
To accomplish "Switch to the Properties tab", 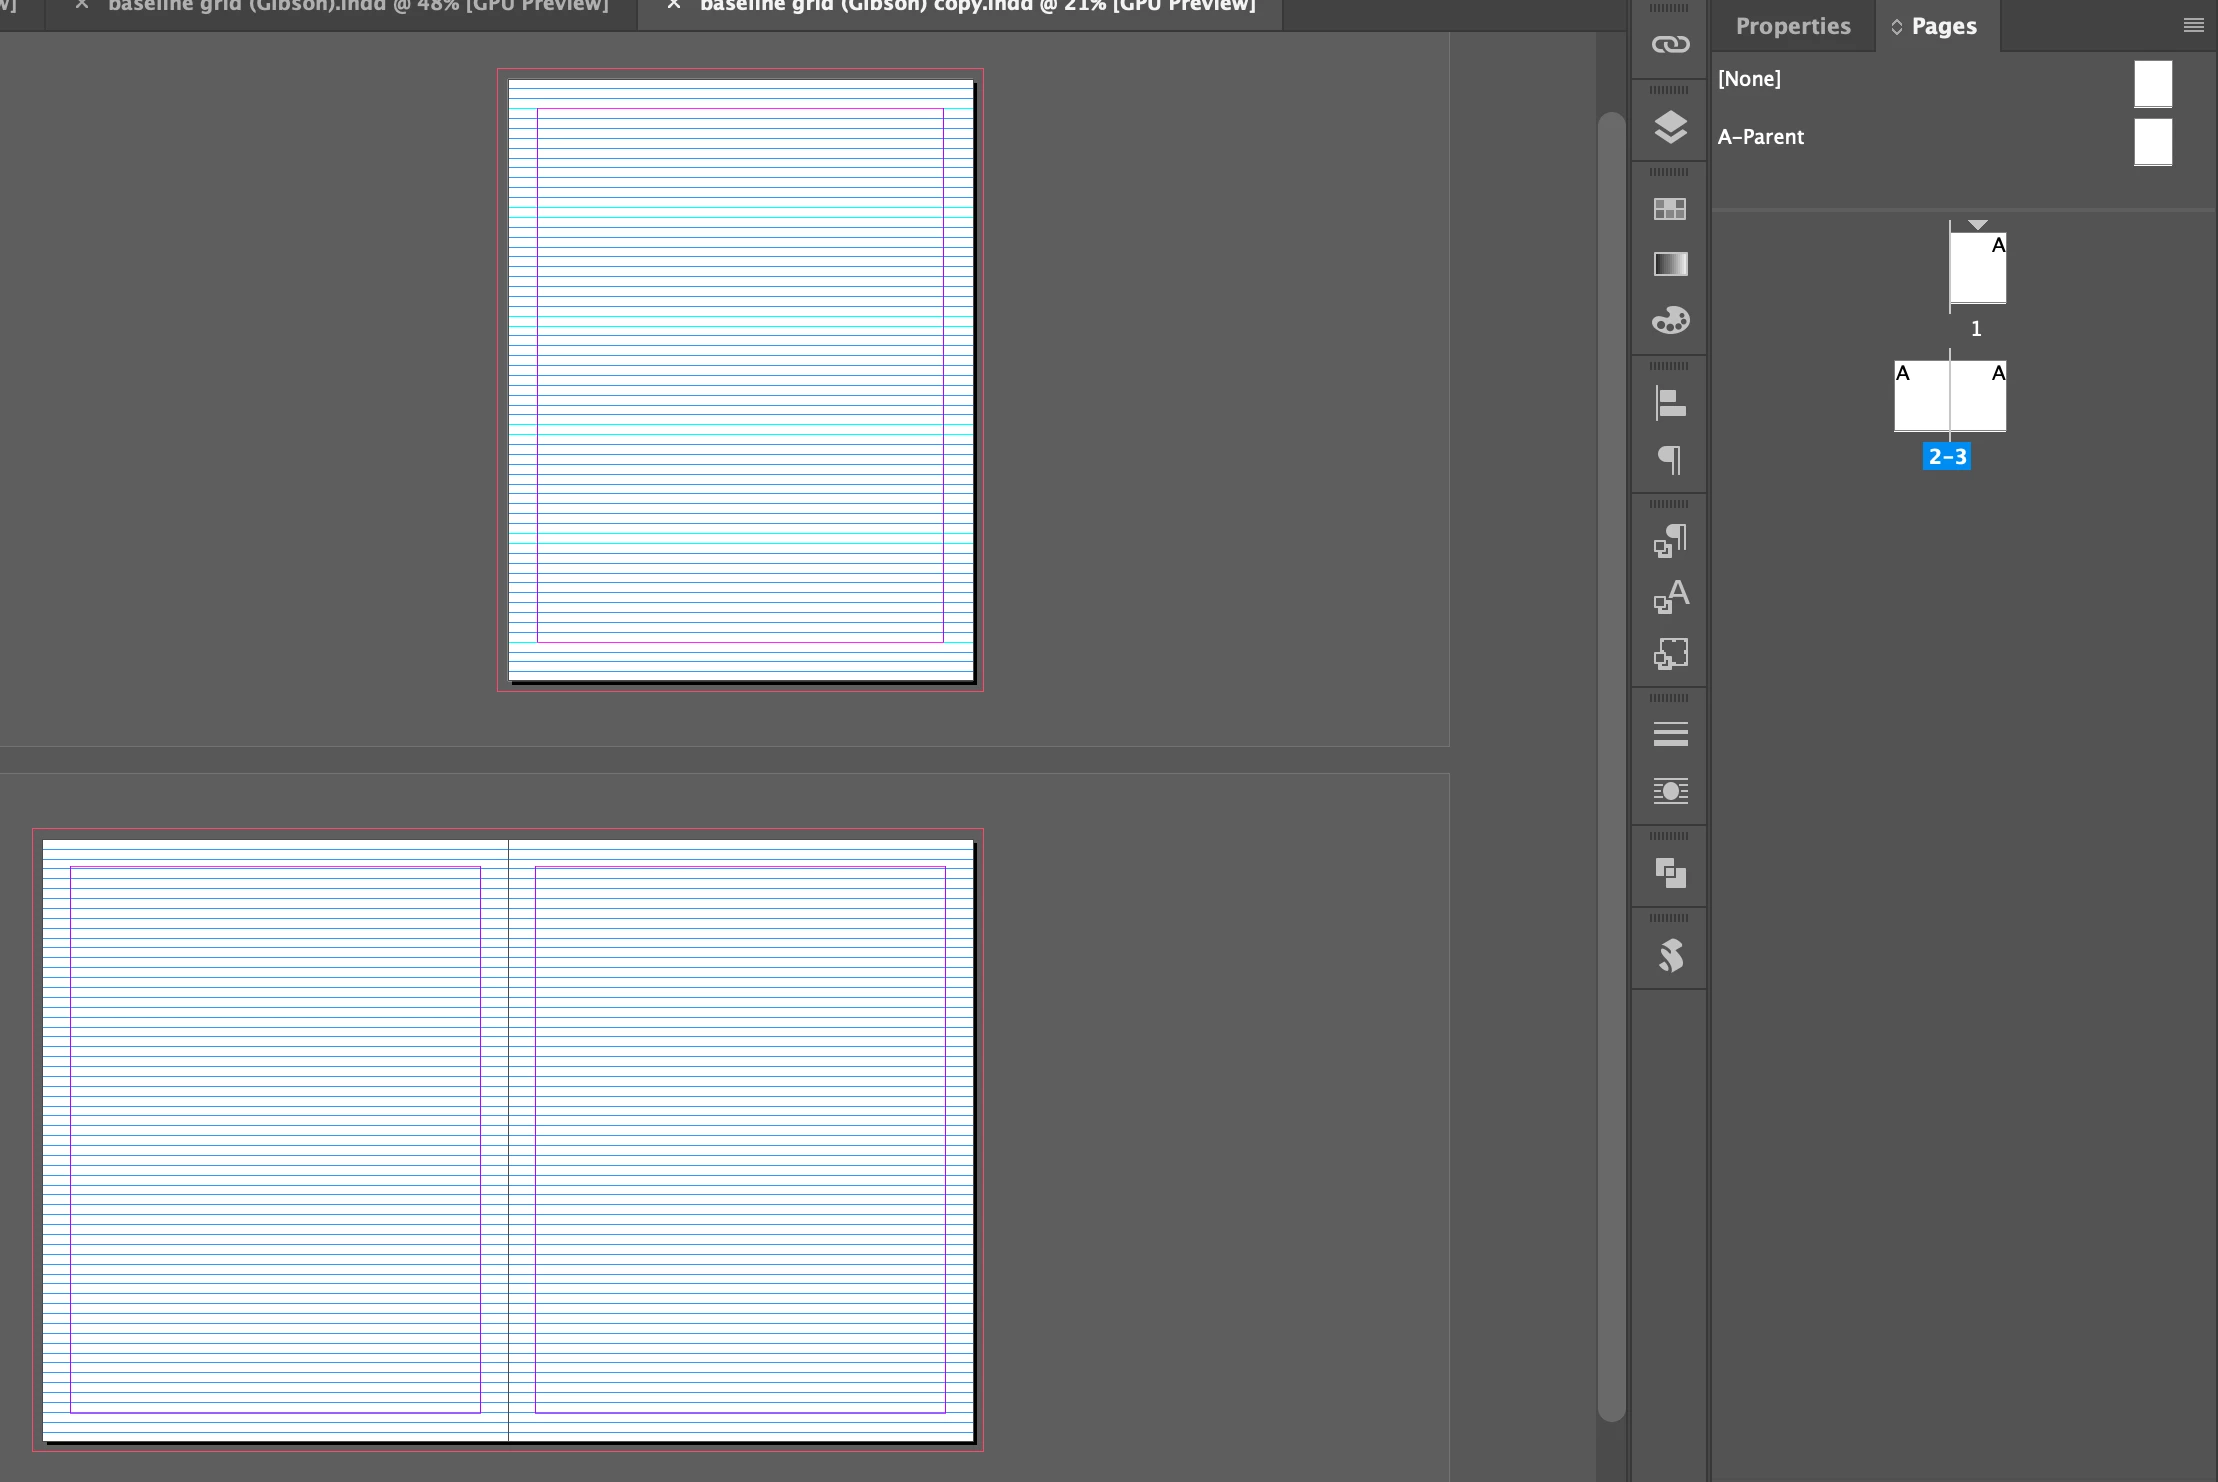I will [1792, 26].
